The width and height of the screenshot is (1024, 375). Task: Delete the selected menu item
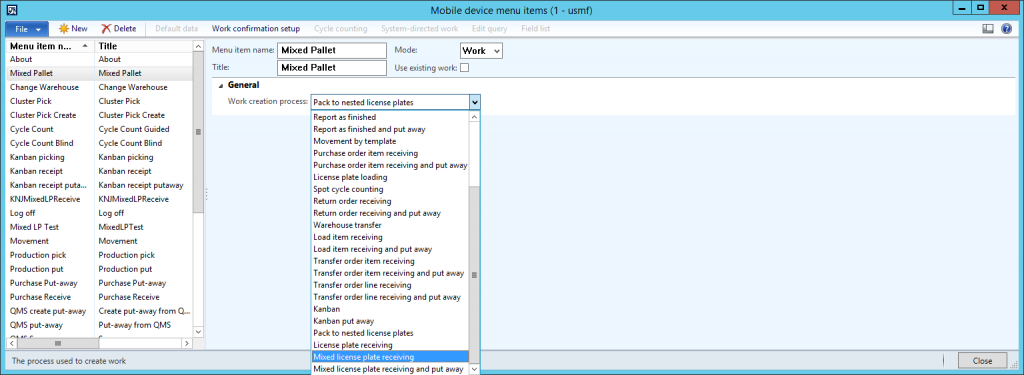(119, 29)
